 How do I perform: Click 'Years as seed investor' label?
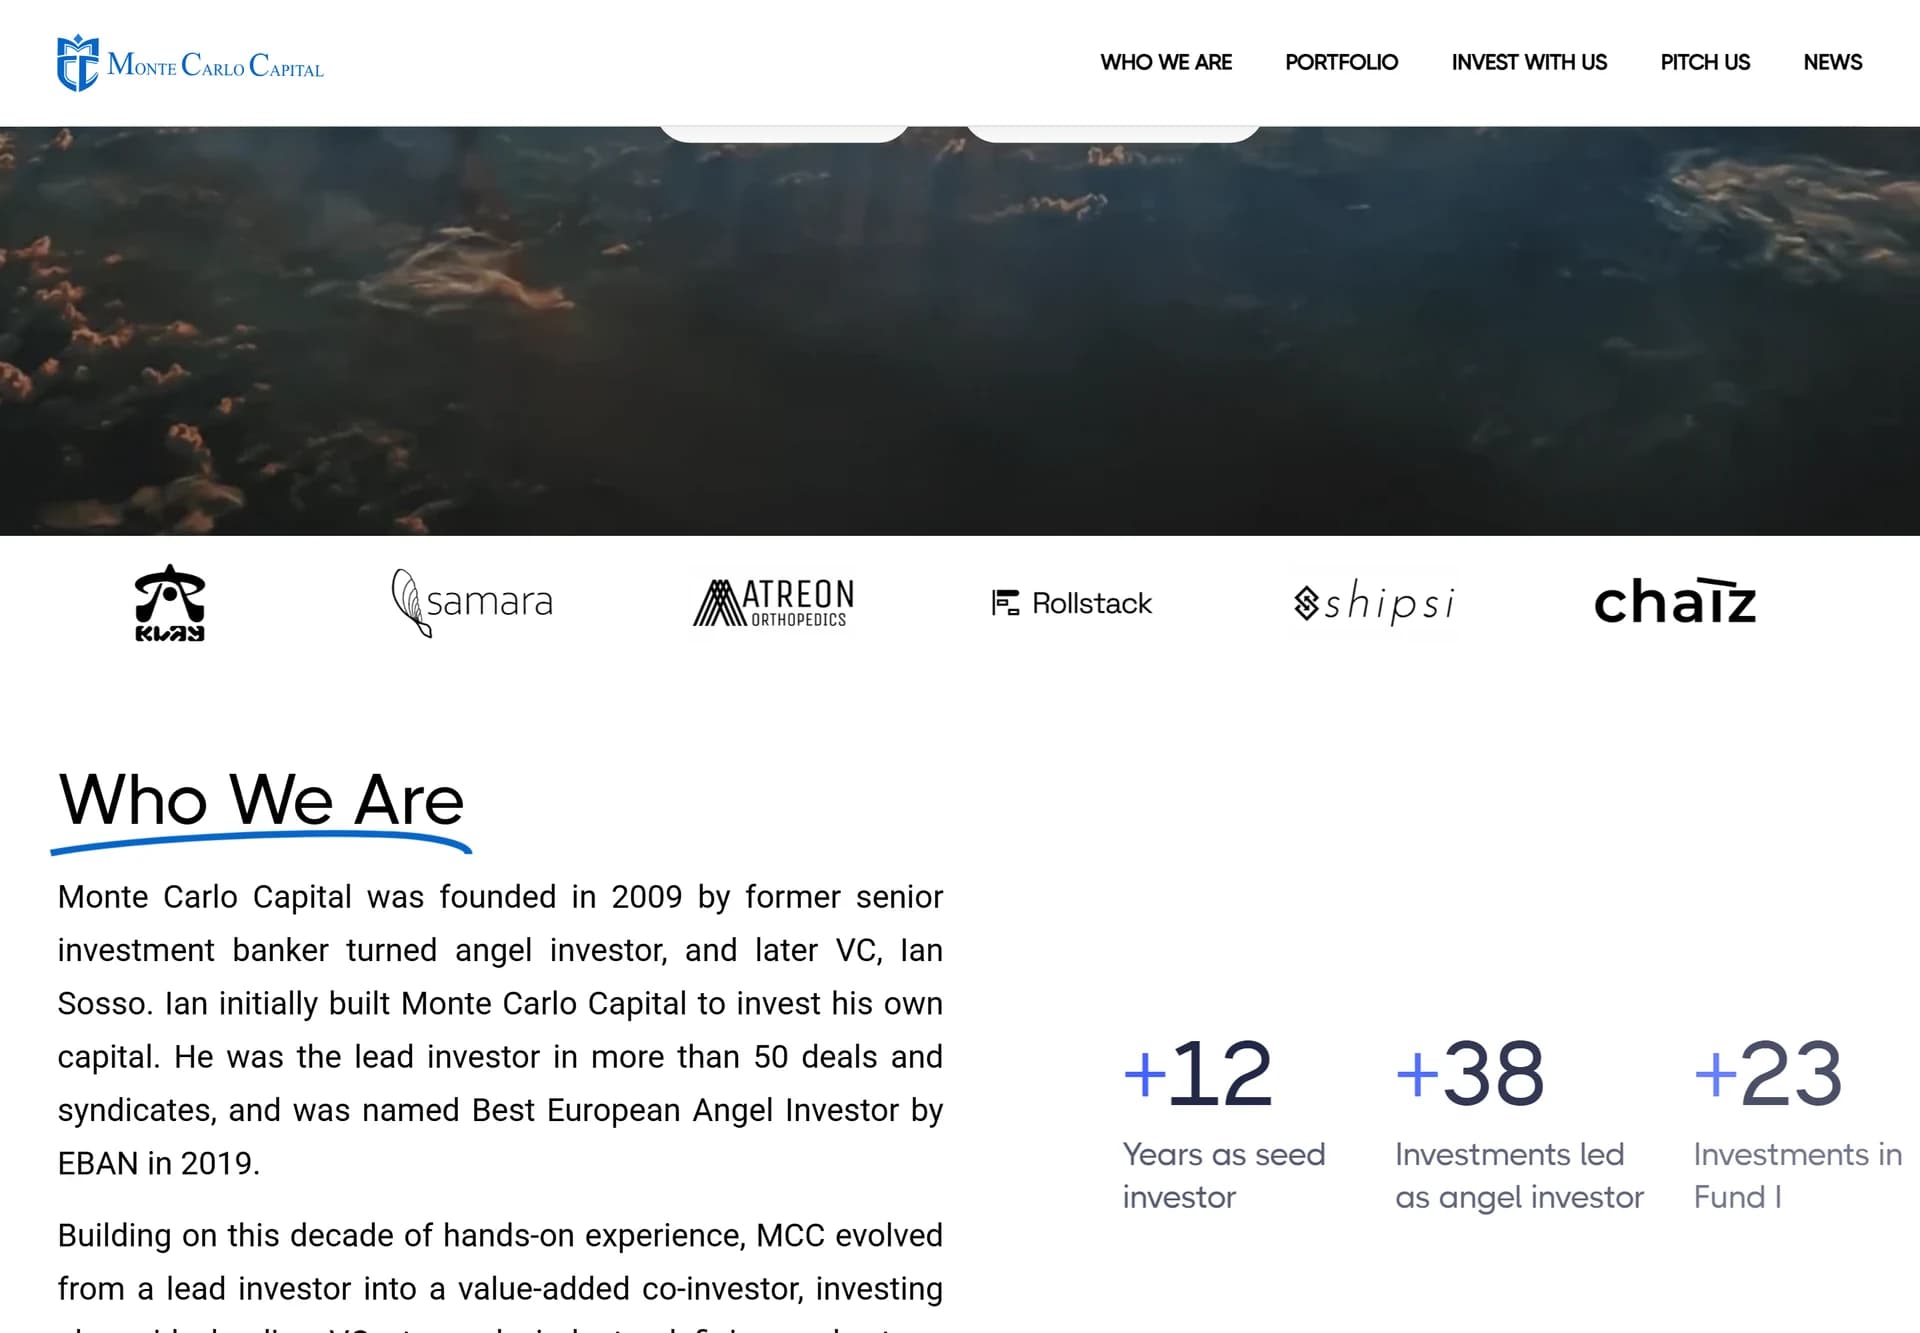coord(1223,1176)
